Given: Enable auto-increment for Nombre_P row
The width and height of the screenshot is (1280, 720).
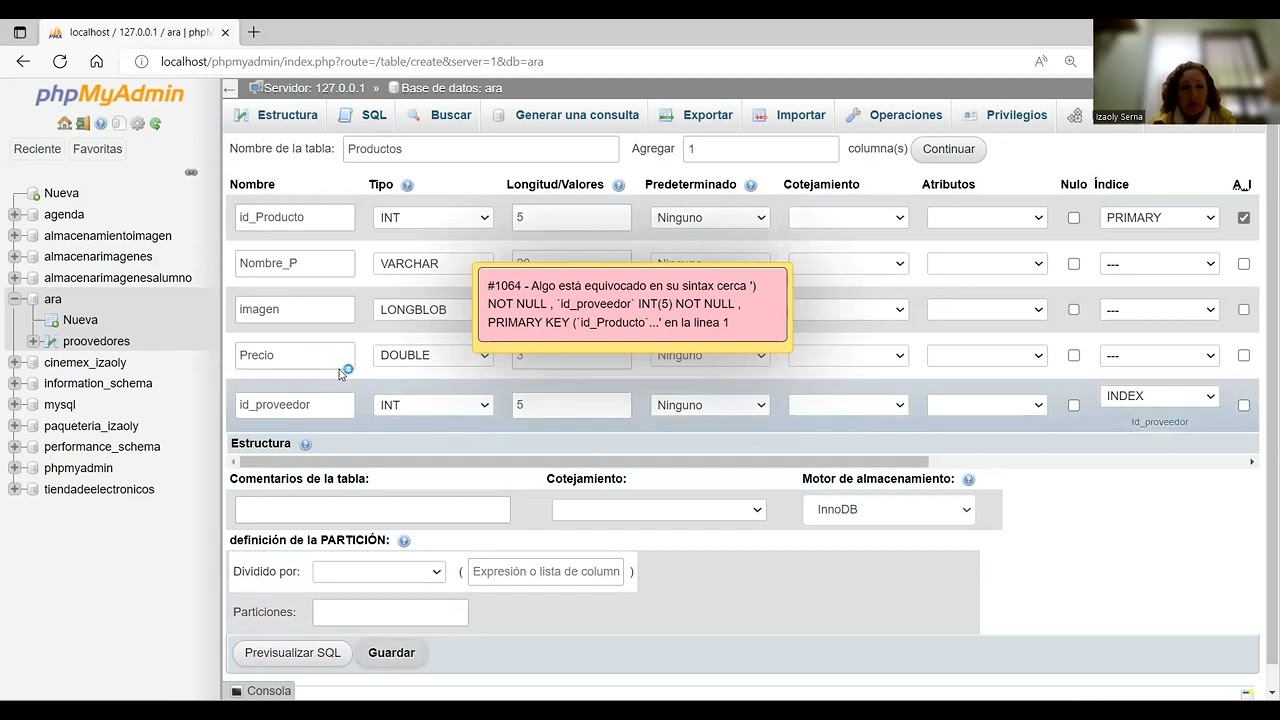Looking at the screenshot, I should 1244,264.
